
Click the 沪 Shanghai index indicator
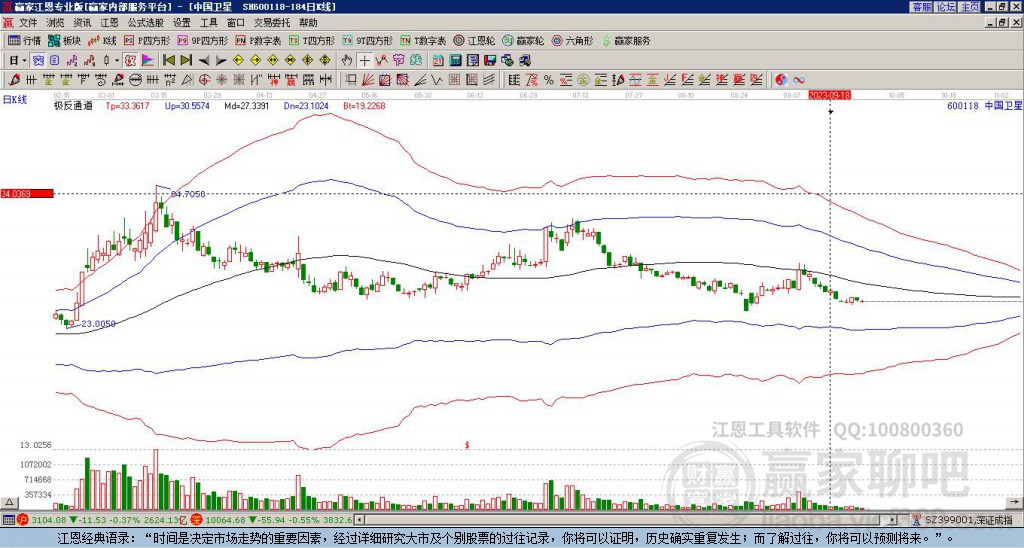click(x=23, y=520)
